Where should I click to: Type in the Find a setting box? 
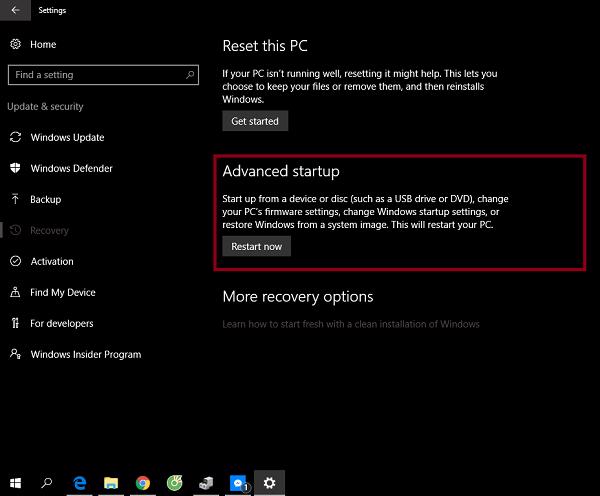point(95,75)
